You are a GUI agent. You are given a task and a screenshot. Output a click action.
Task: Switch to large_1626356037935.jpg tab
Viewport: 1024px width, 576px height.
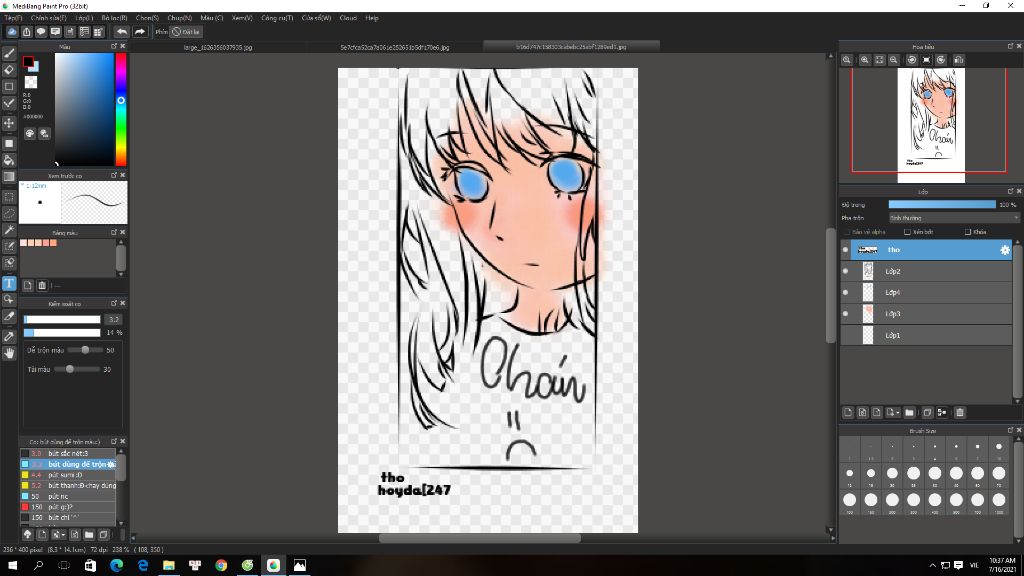click(x=217, y=47)
